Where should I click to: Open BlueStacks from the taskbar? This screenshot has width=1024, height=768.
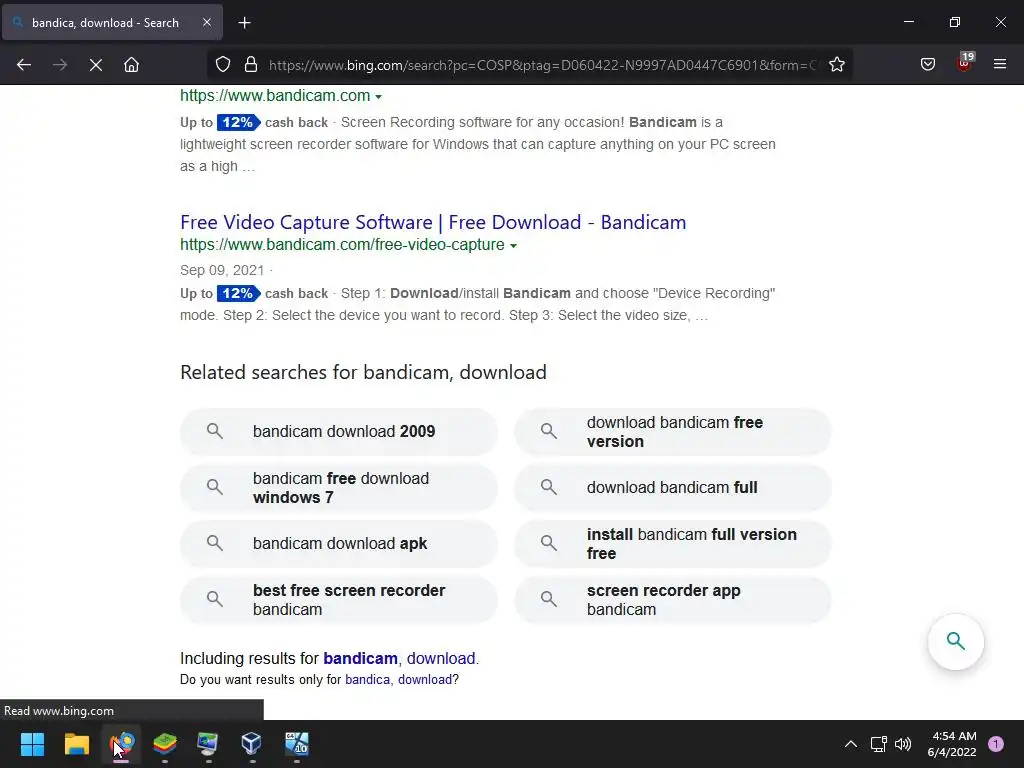pos(165,744)
